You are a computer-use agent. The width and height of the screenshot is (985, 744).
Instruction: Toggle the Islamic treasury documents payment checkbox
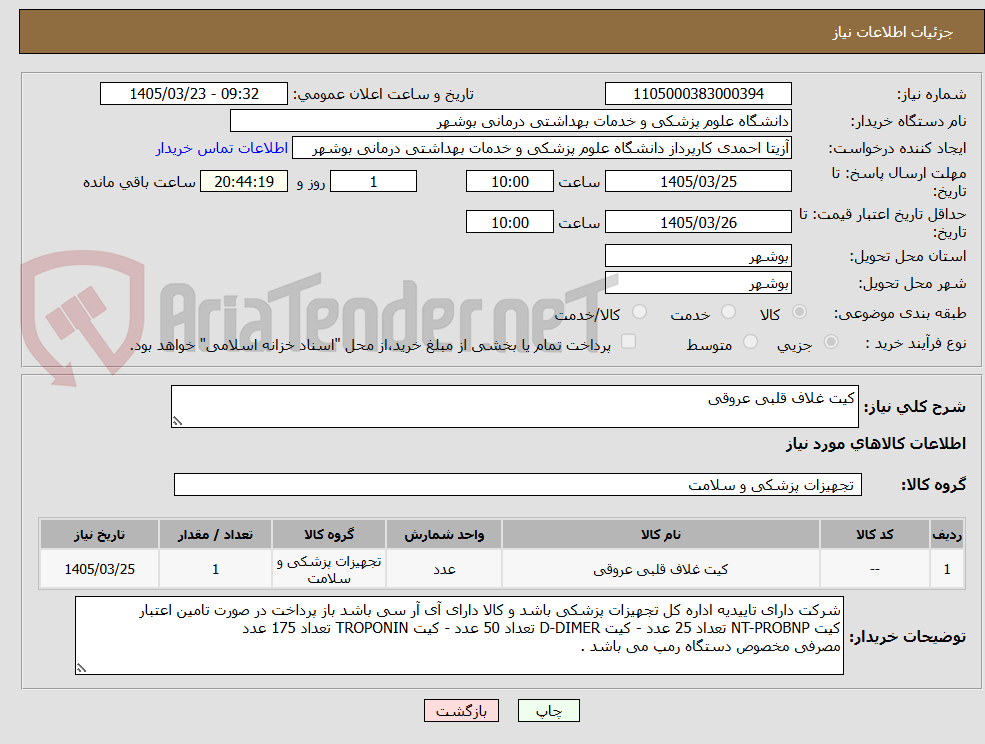pyautogui.click(x=628, y=341)
